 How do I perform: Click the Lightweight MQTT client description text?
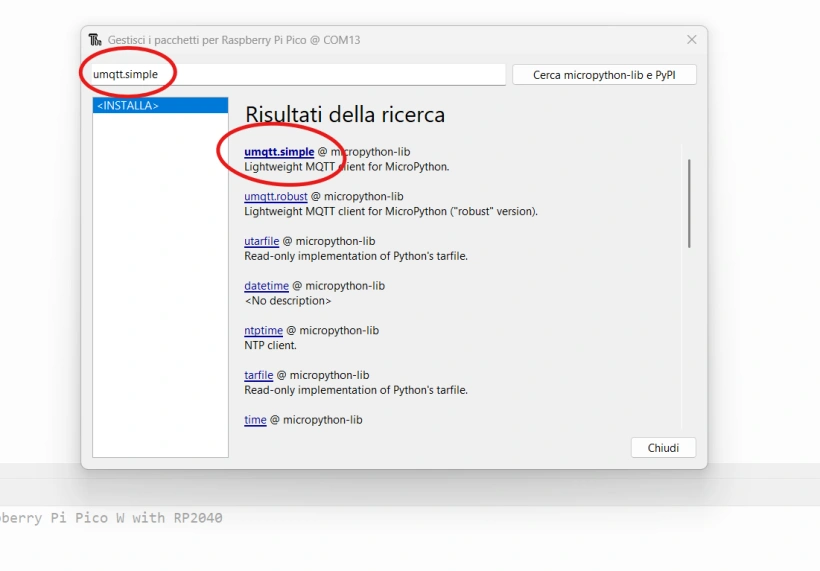tap(347, 167)
